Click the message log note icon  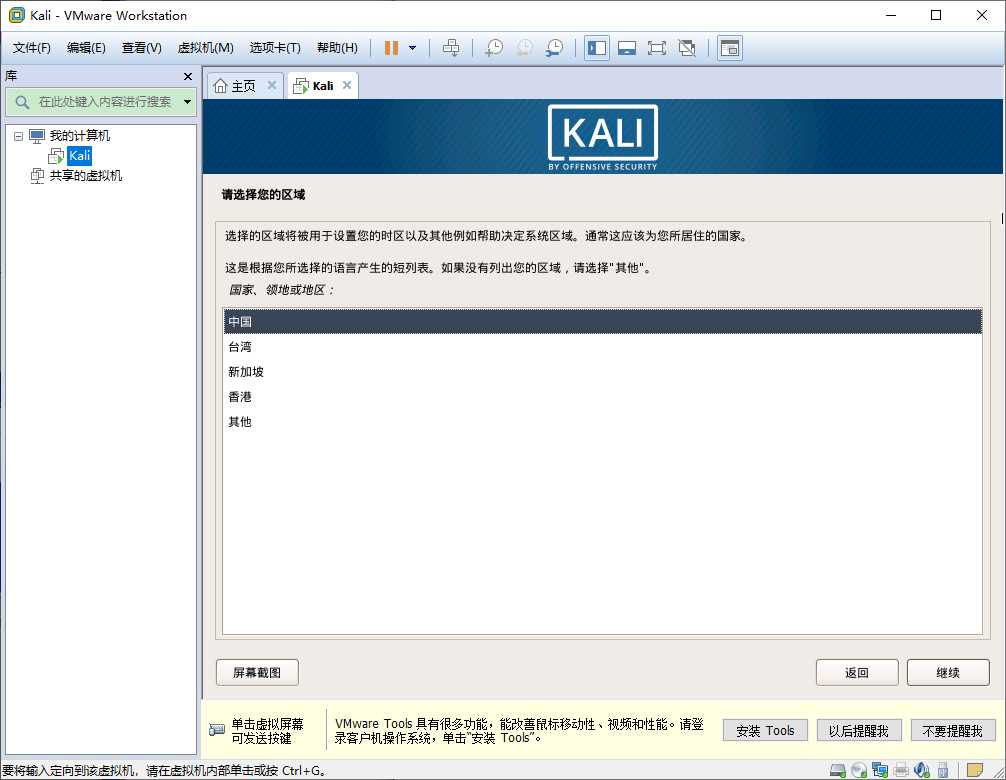coord(975,770)
